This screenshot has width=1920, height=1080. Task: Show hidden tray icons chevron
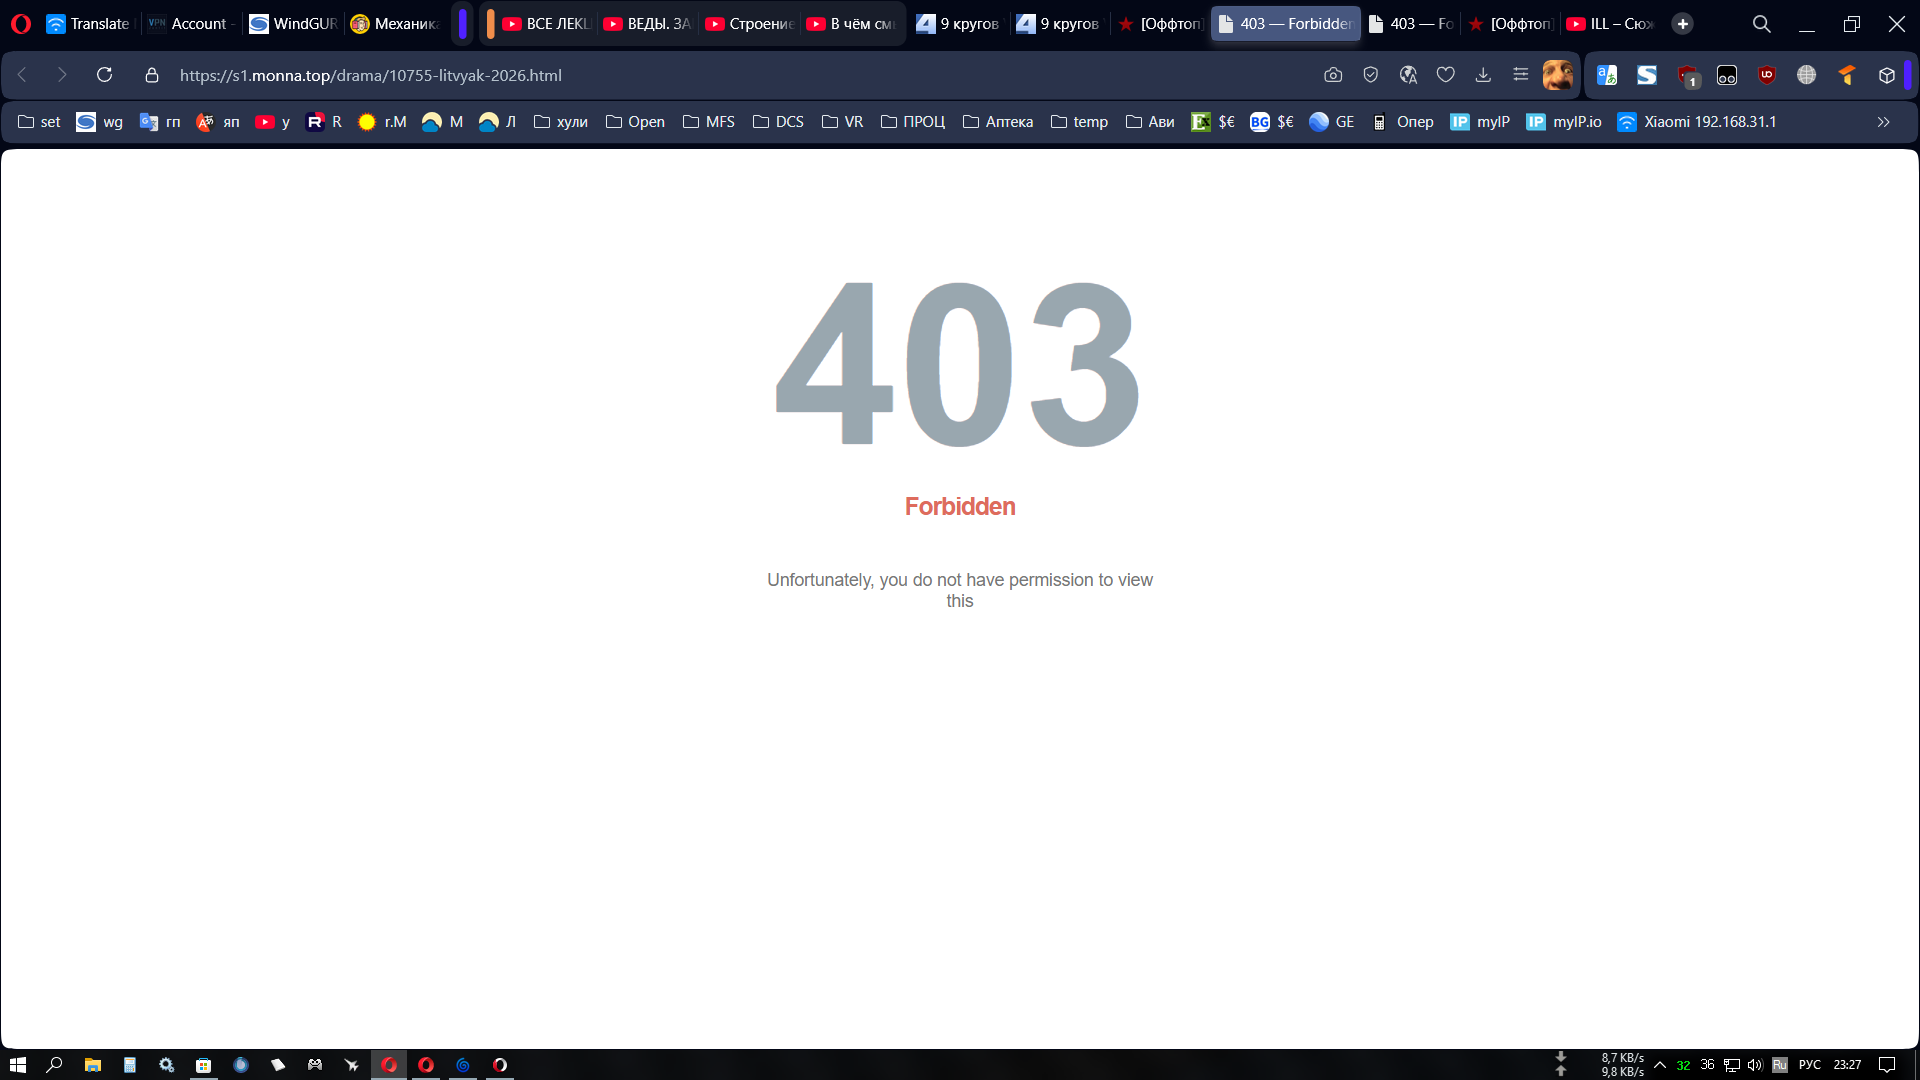1660,1065
